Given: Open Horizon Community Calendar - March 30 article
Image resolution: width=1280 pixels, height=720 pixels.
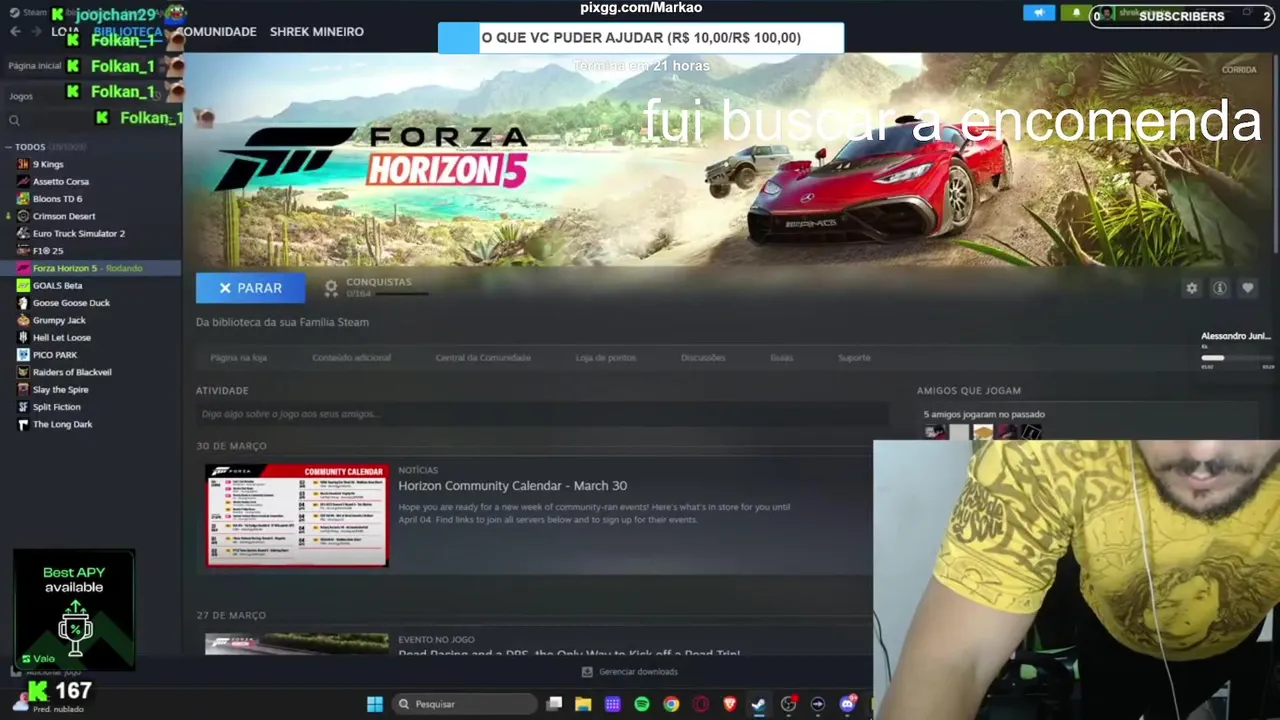Looking at the screenshot, I should pyautogui.click(x=513, y=485).
